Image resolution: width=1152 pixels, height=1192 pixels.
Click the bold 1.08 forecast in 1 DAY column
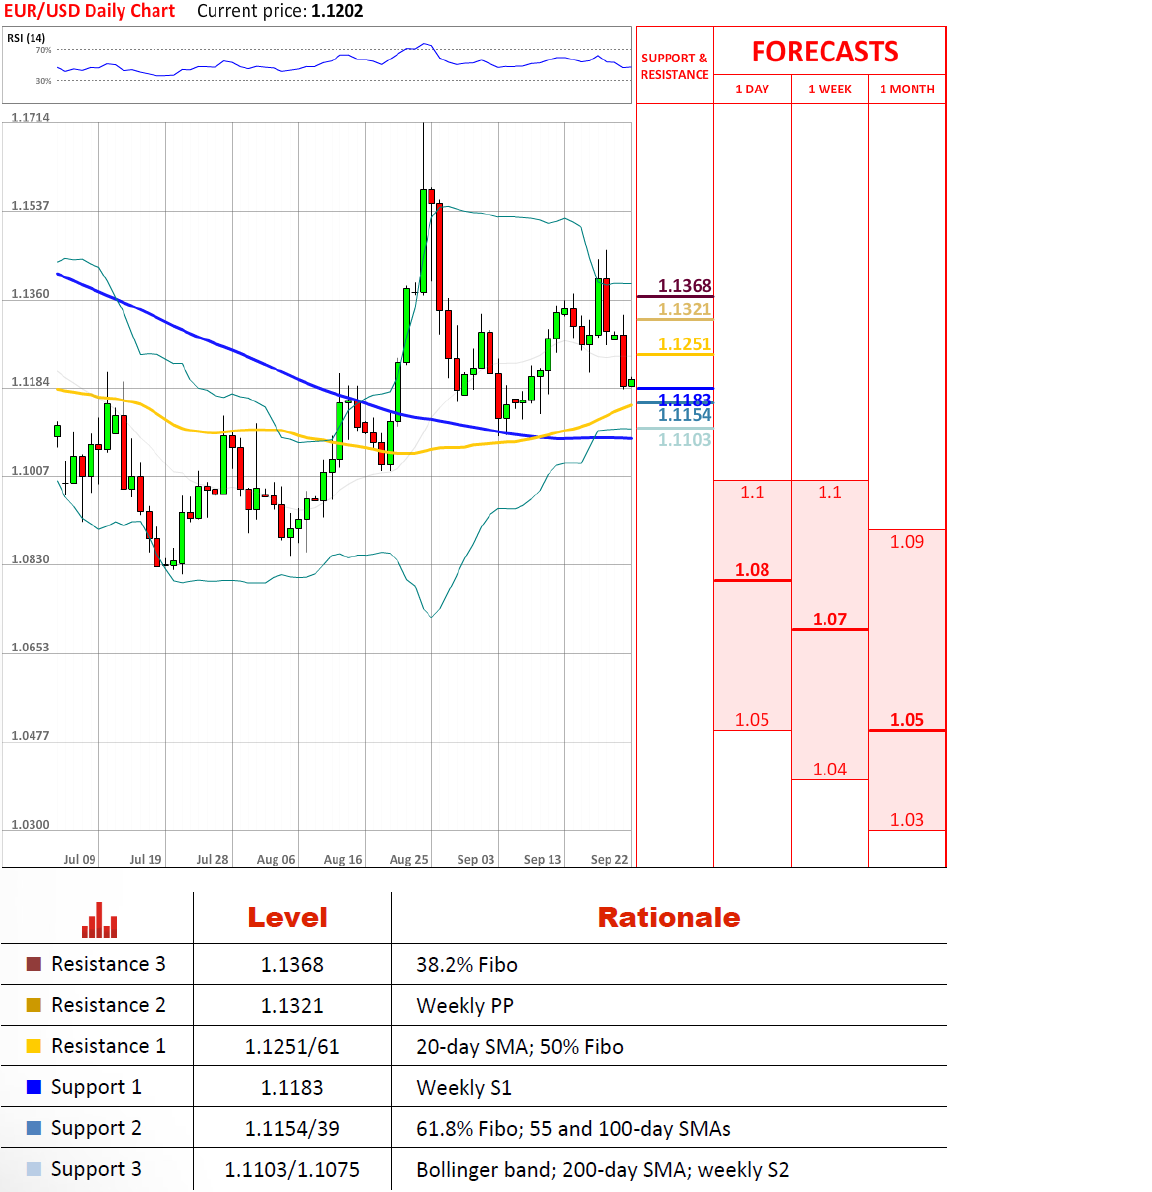752,569
